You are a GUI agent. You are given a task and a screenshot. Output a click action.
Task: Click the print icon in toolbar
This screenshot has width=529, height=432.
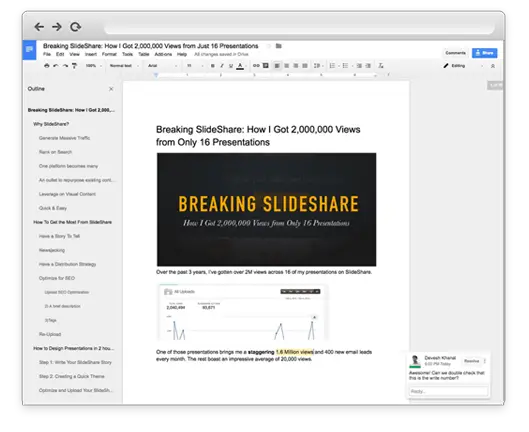(x=47, y=65)
